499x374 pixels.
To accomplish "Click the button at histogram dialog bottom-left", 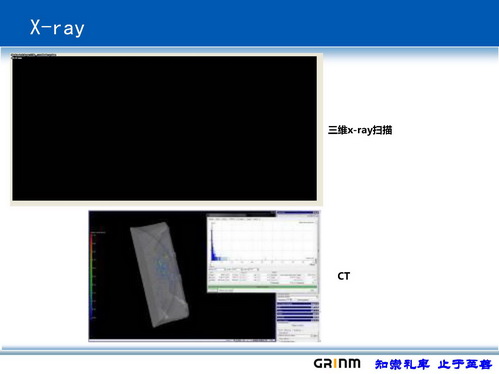I will [x=213, y=291].
